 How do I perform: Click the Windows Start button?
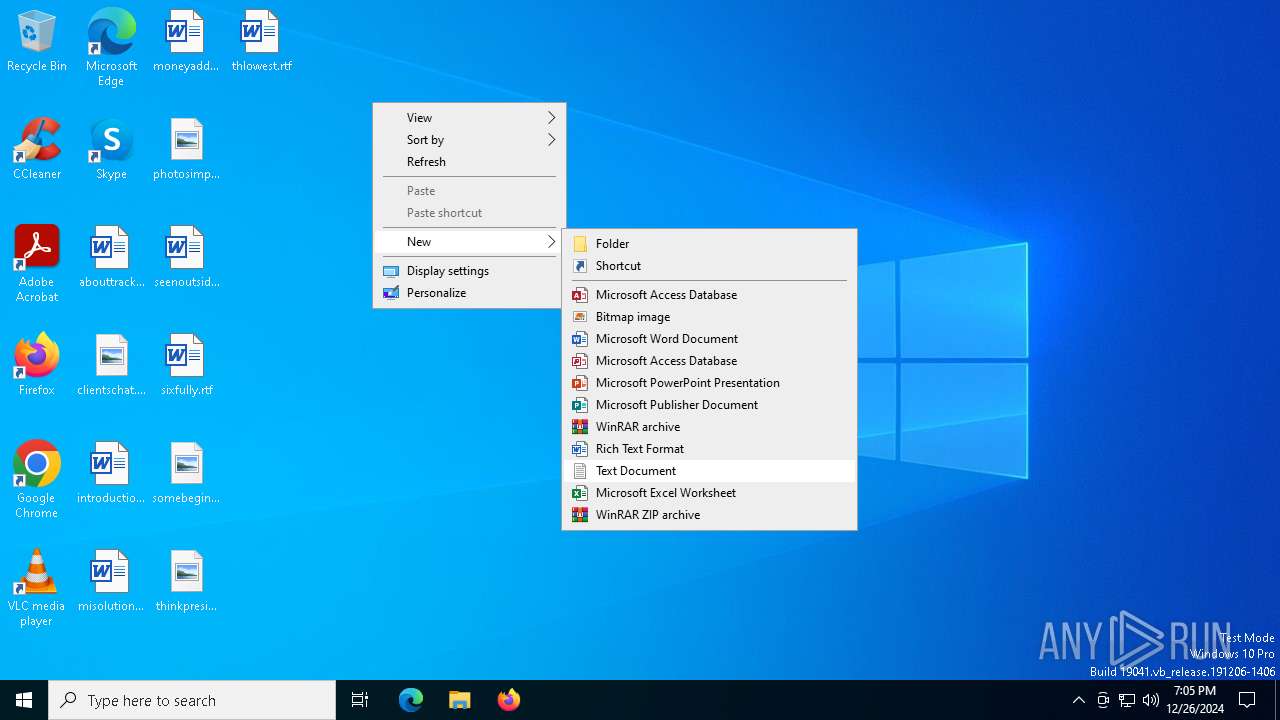(24, 700)
